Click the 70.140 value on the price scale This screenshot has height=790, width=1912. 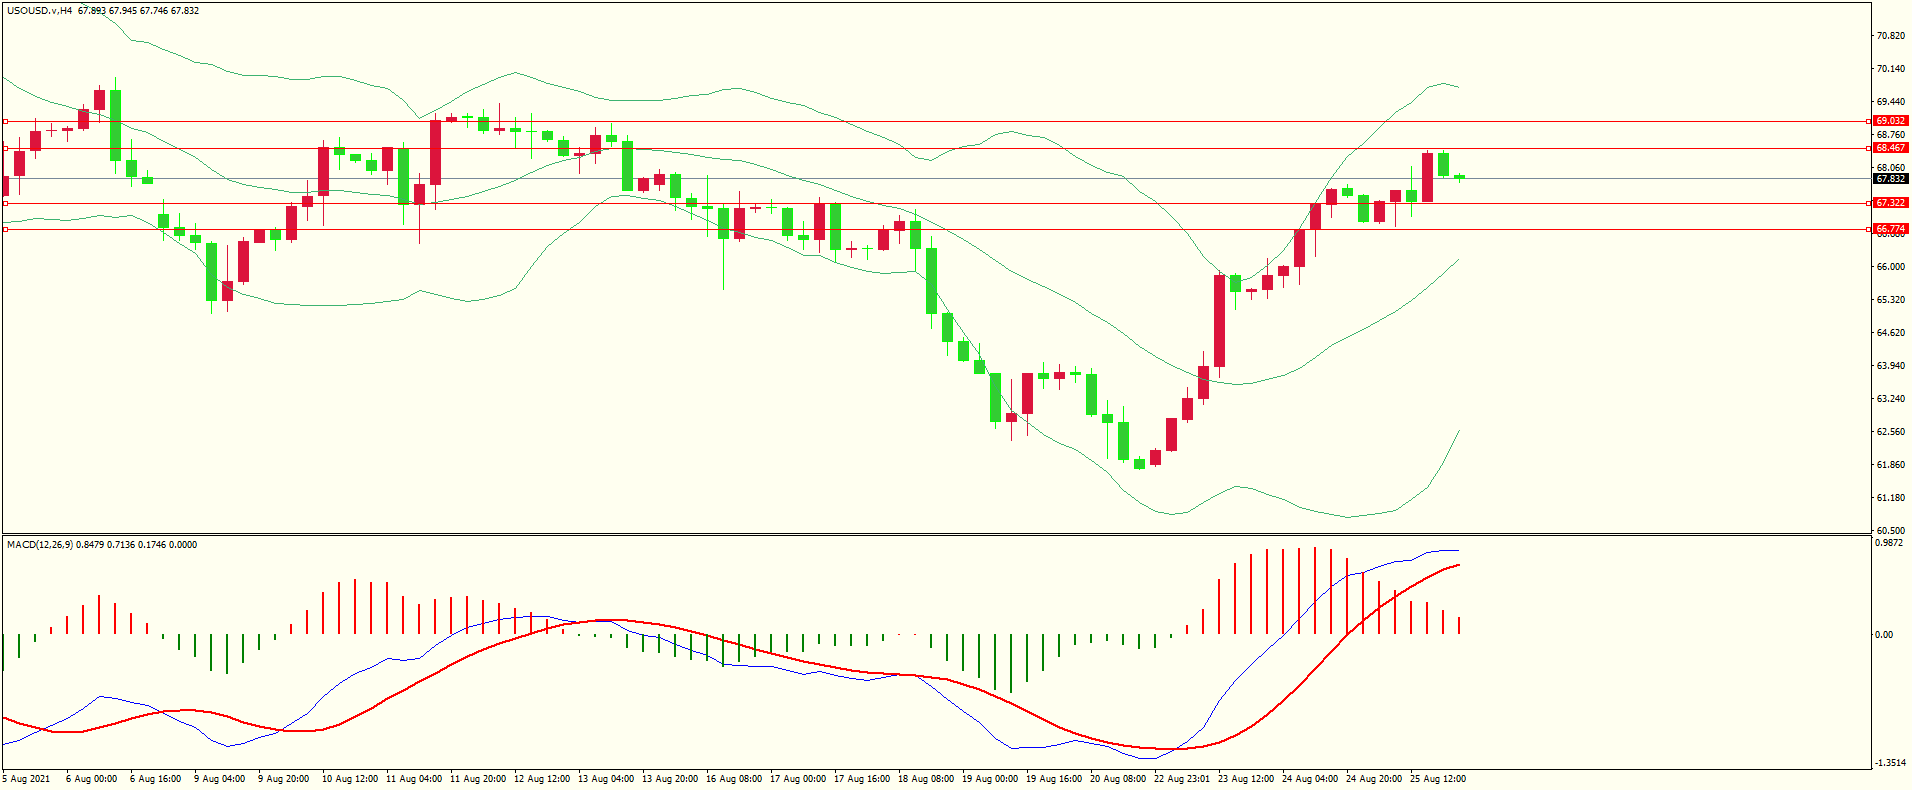tap(1890, 69)
